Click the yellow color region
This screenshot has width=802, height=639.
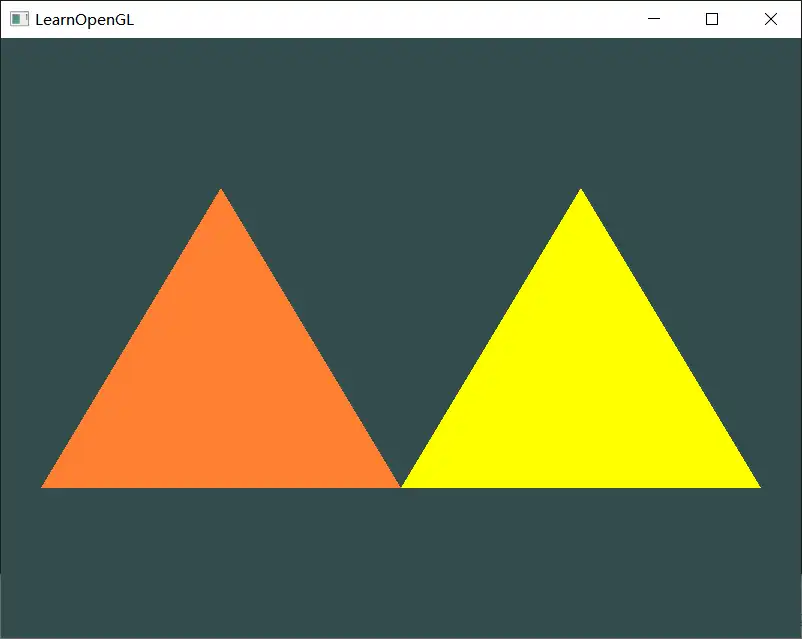click(580, 400)
